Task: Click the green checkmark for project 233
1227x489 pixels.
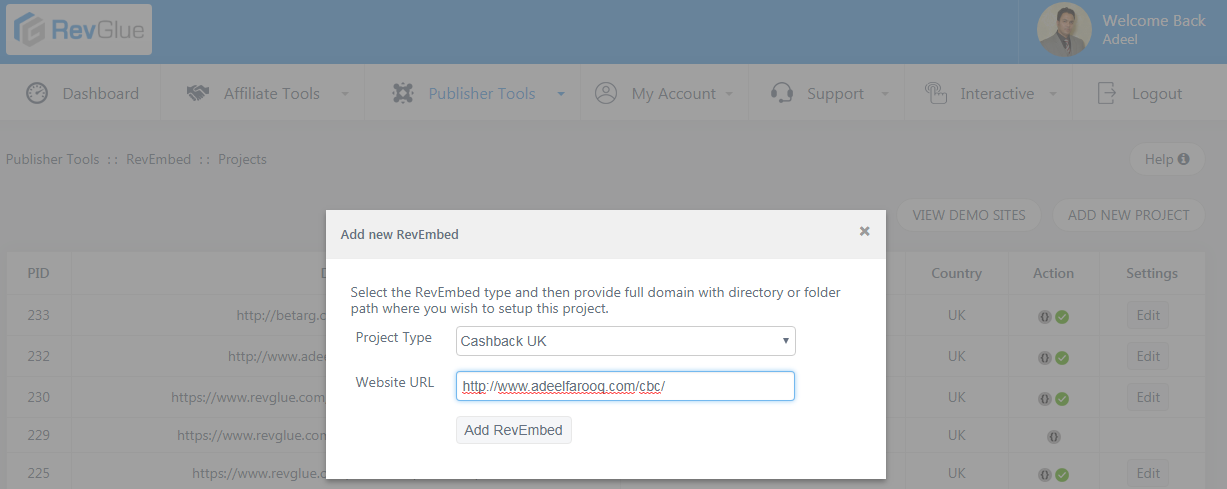Action: tap(1062, 317)
